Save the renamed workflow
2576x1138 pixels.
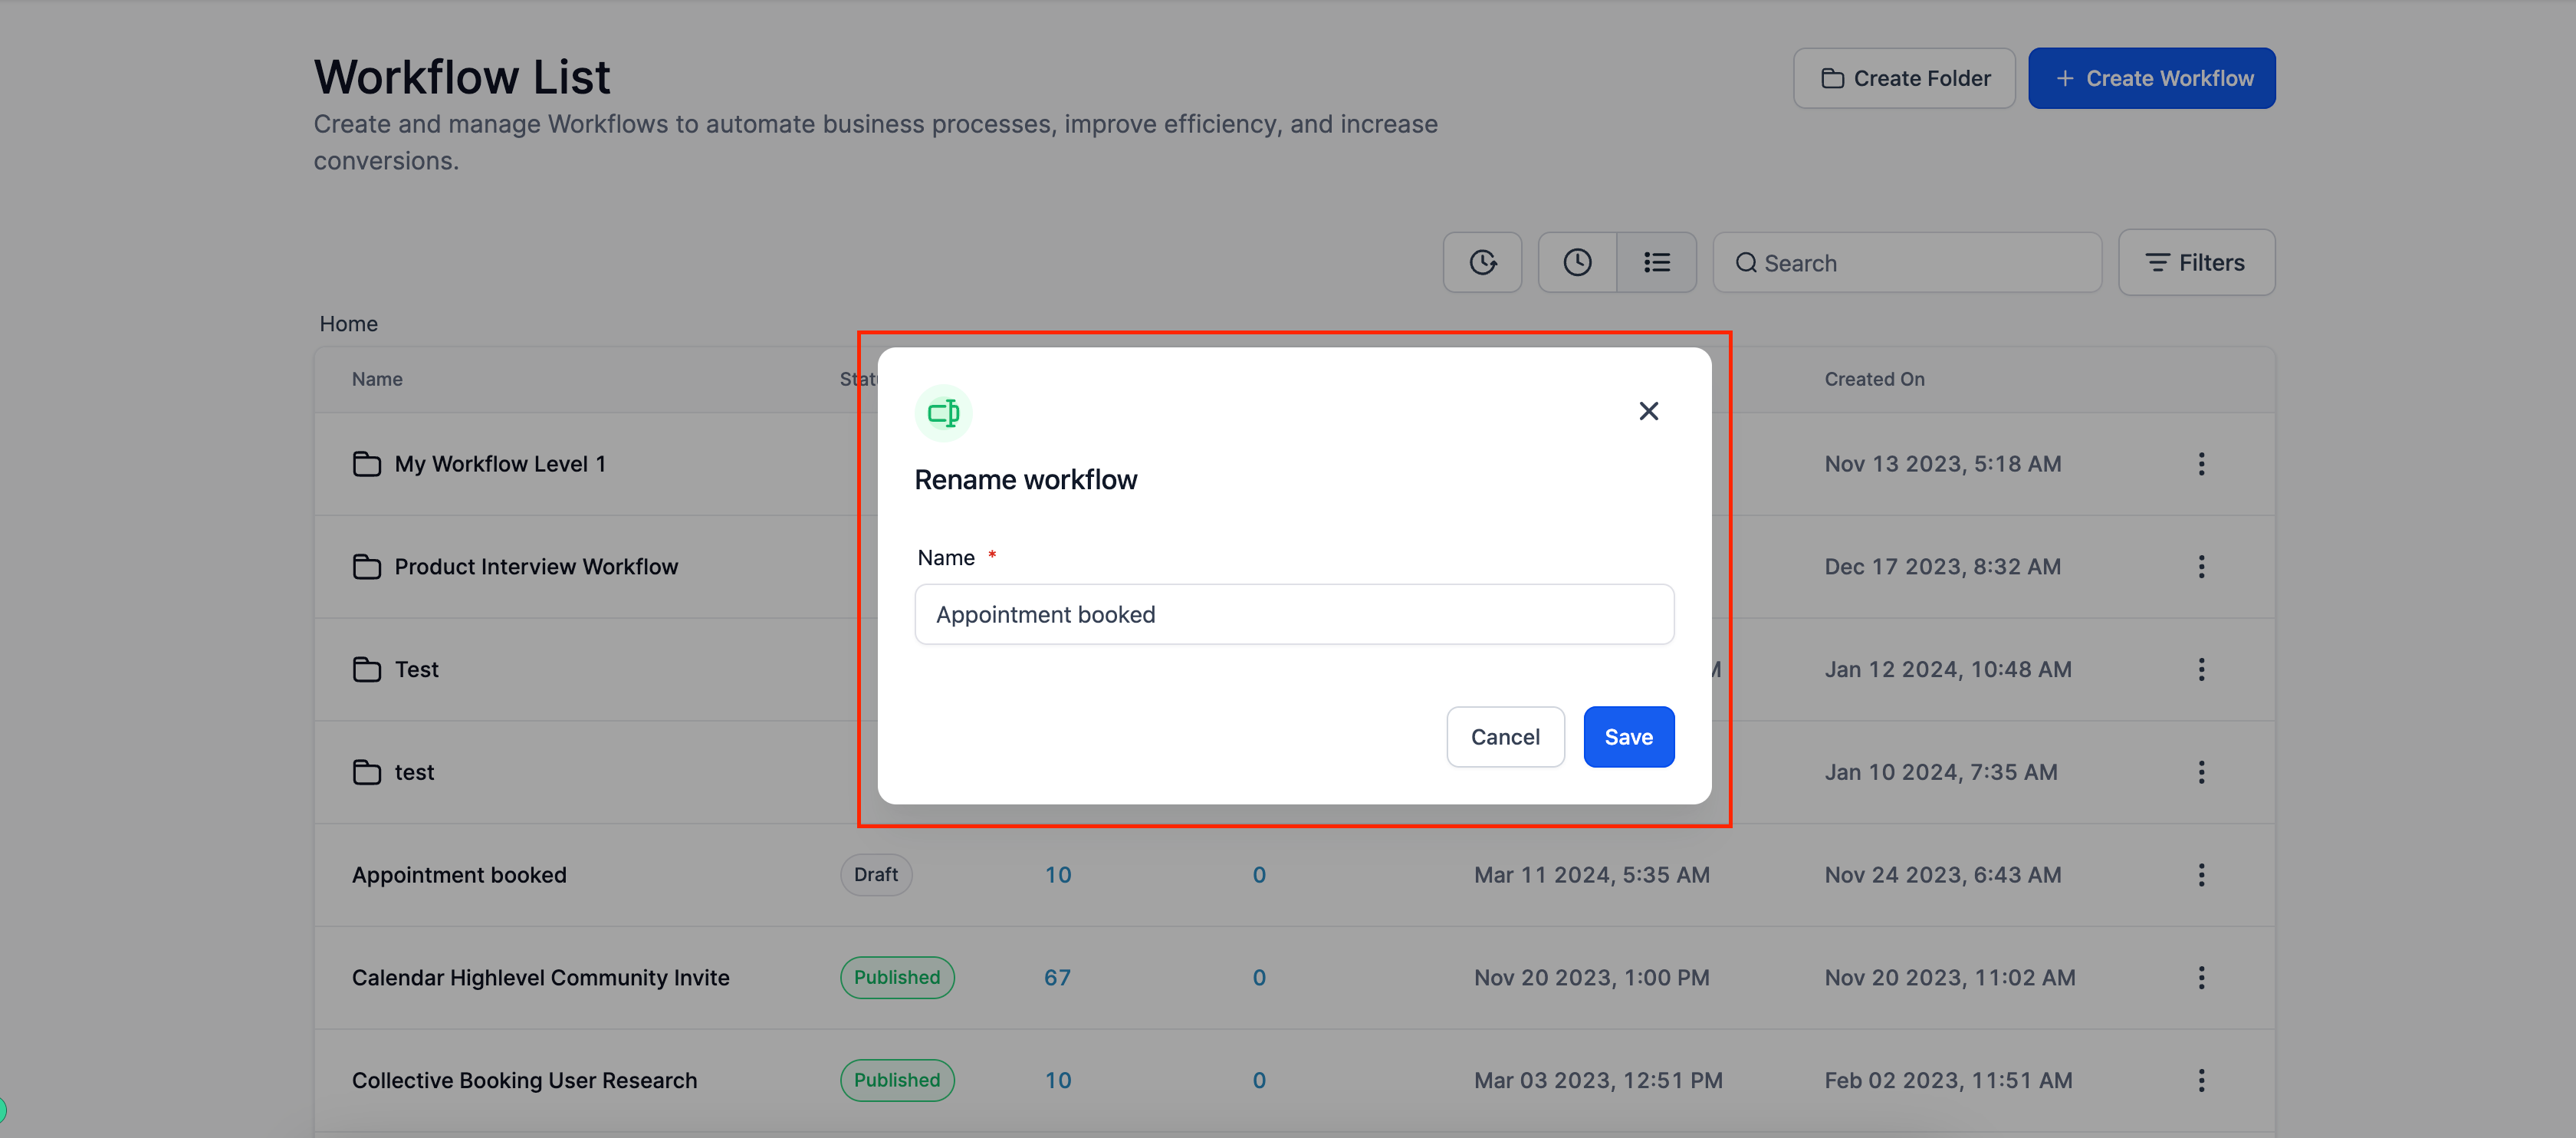1627,737
